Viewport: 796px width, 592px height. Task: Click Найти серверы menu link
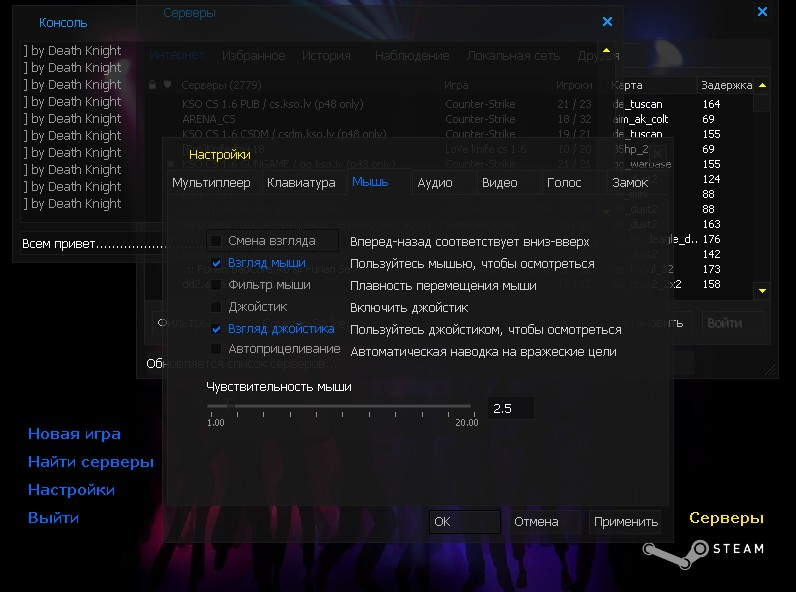point(91,462)
